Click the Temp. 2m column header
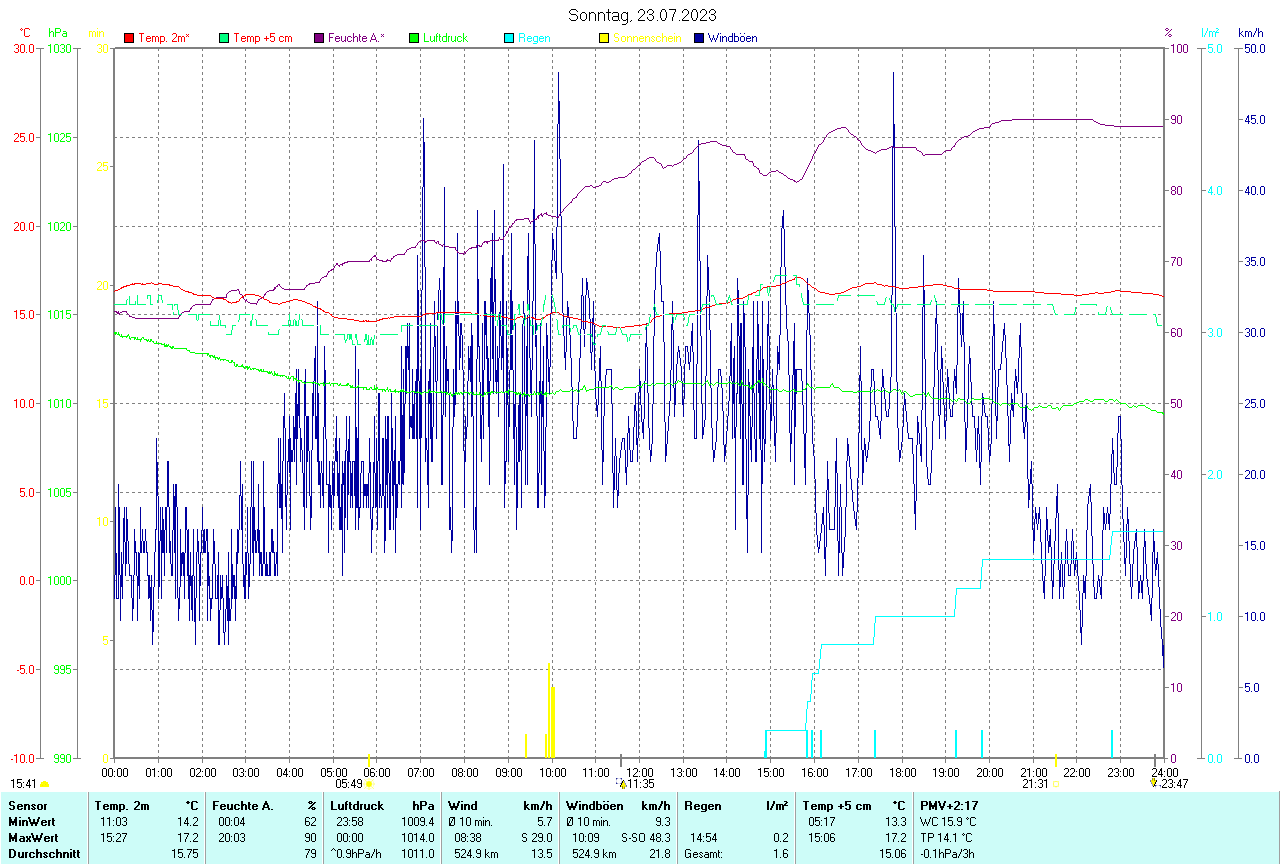 pos(122,805)
